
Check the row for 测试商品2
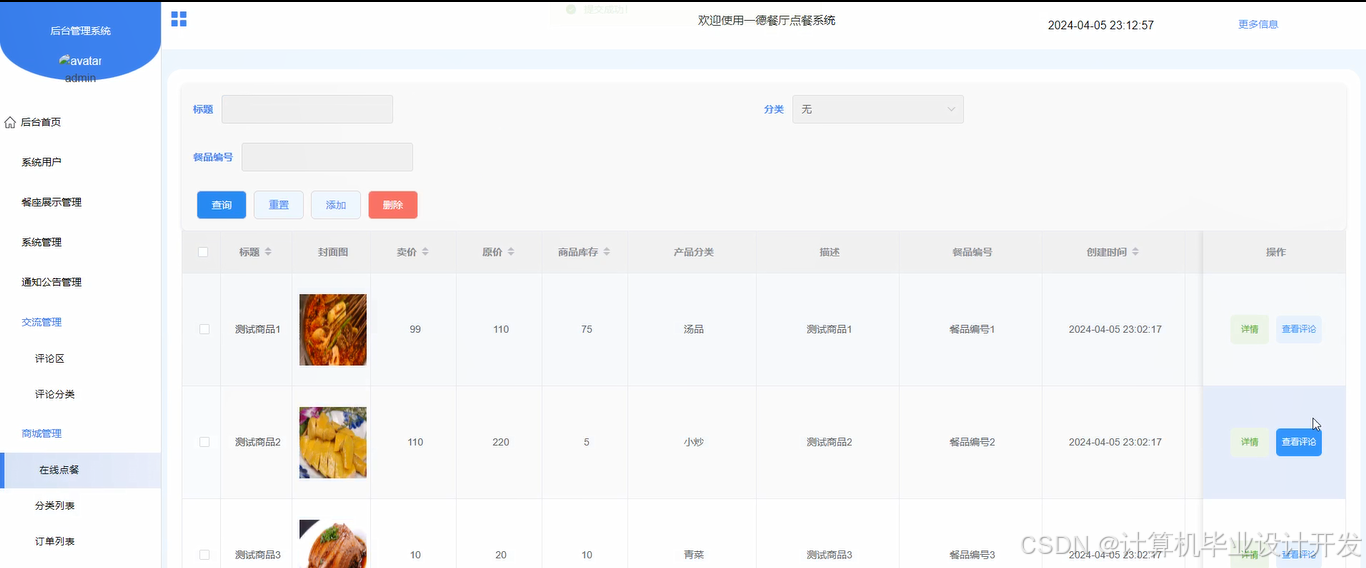204,442
